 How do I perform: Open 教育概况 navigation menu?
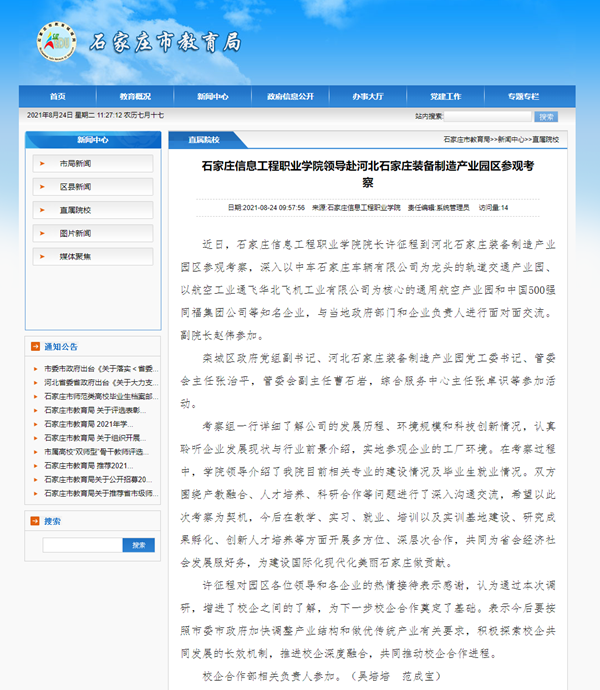135,97
